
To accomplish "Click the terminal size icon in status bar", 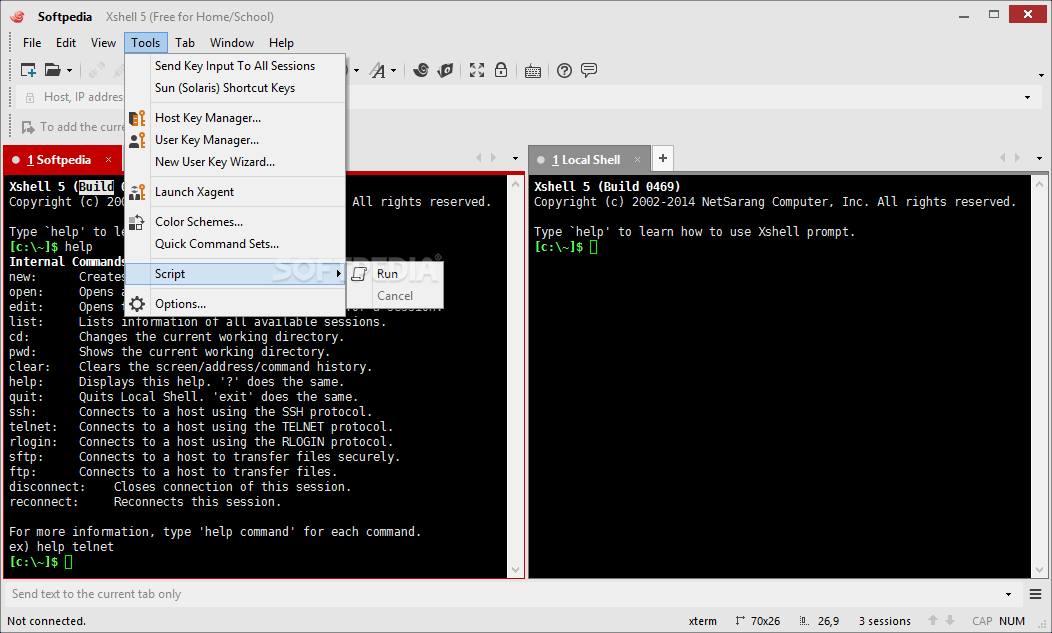I will (740, 621).
